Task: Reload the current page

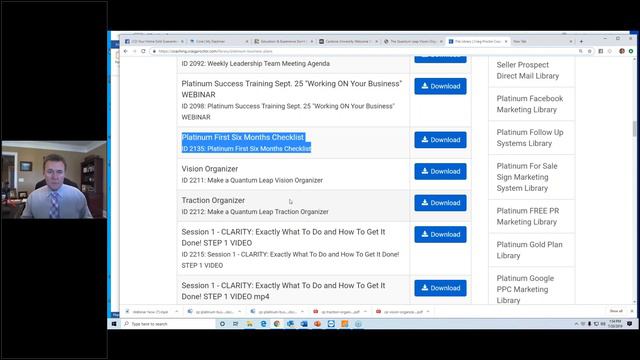Action: (143, 51)
